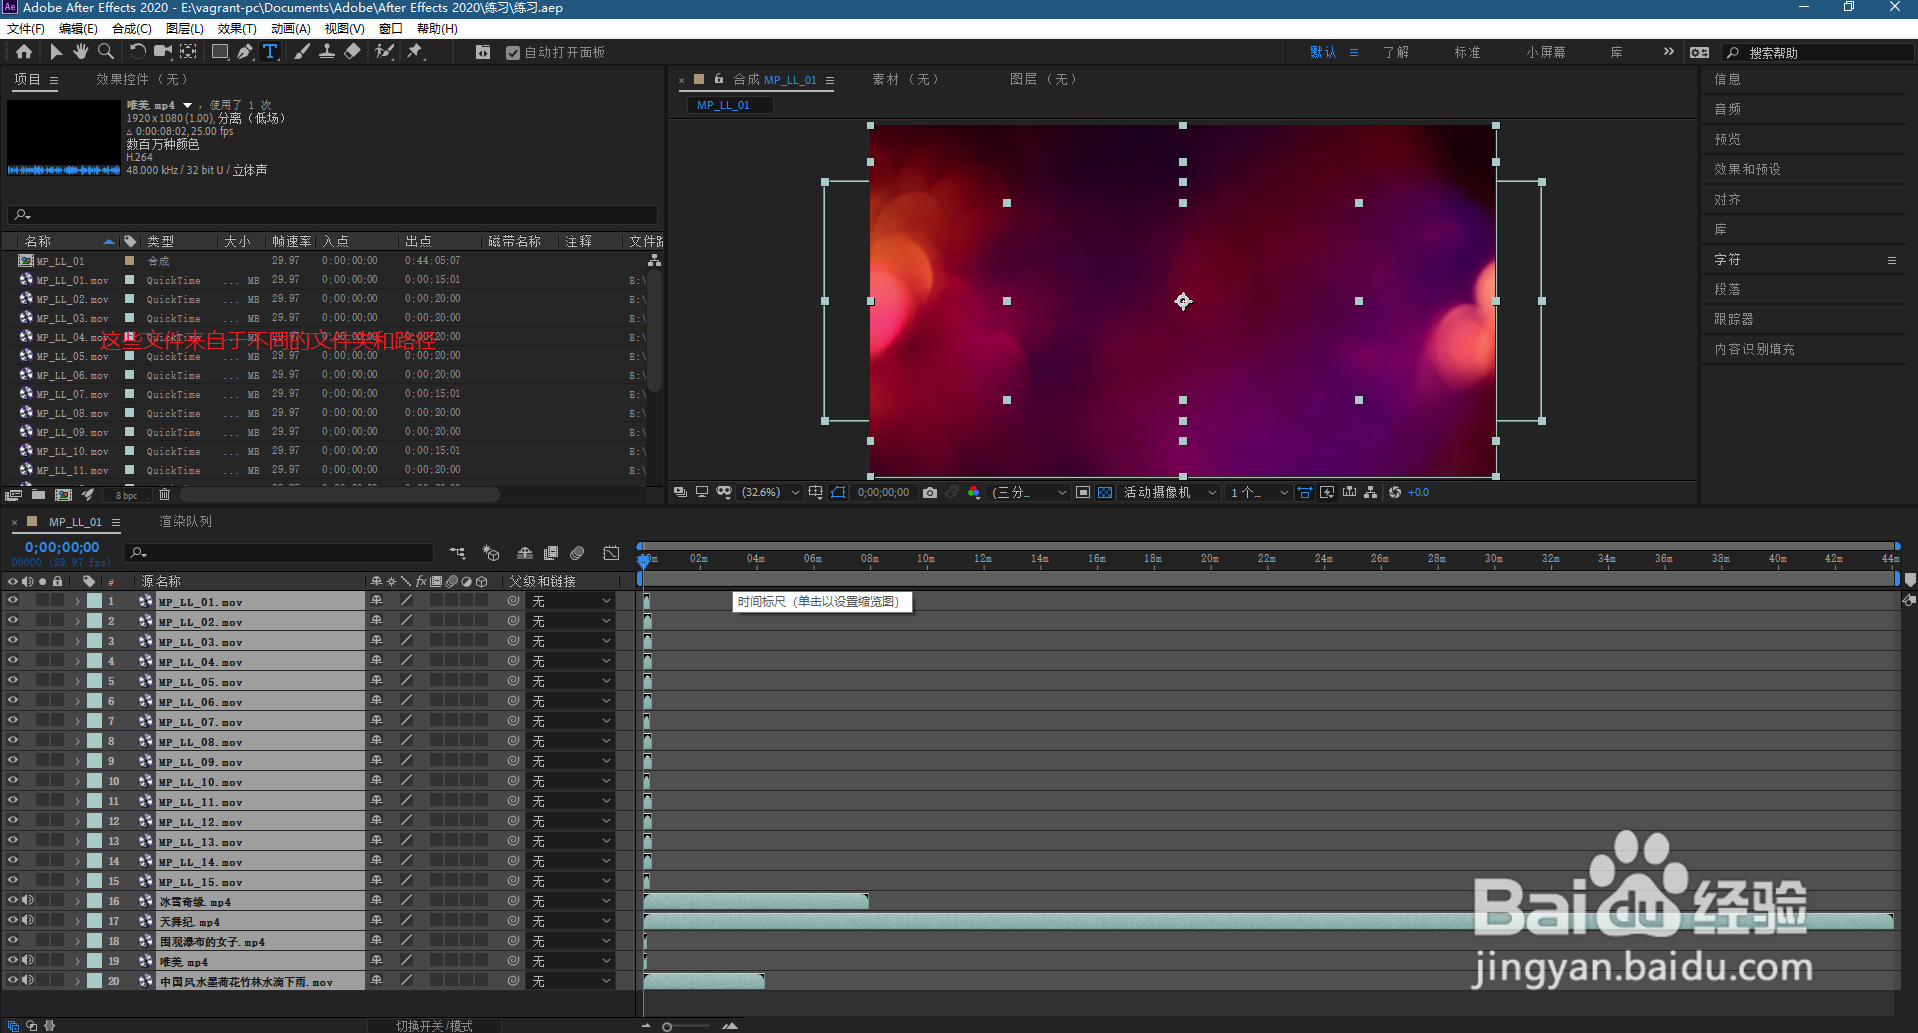Select the Roto Brush tool
This screenshot has height=1033, width=1918.
tap(384, 52)
